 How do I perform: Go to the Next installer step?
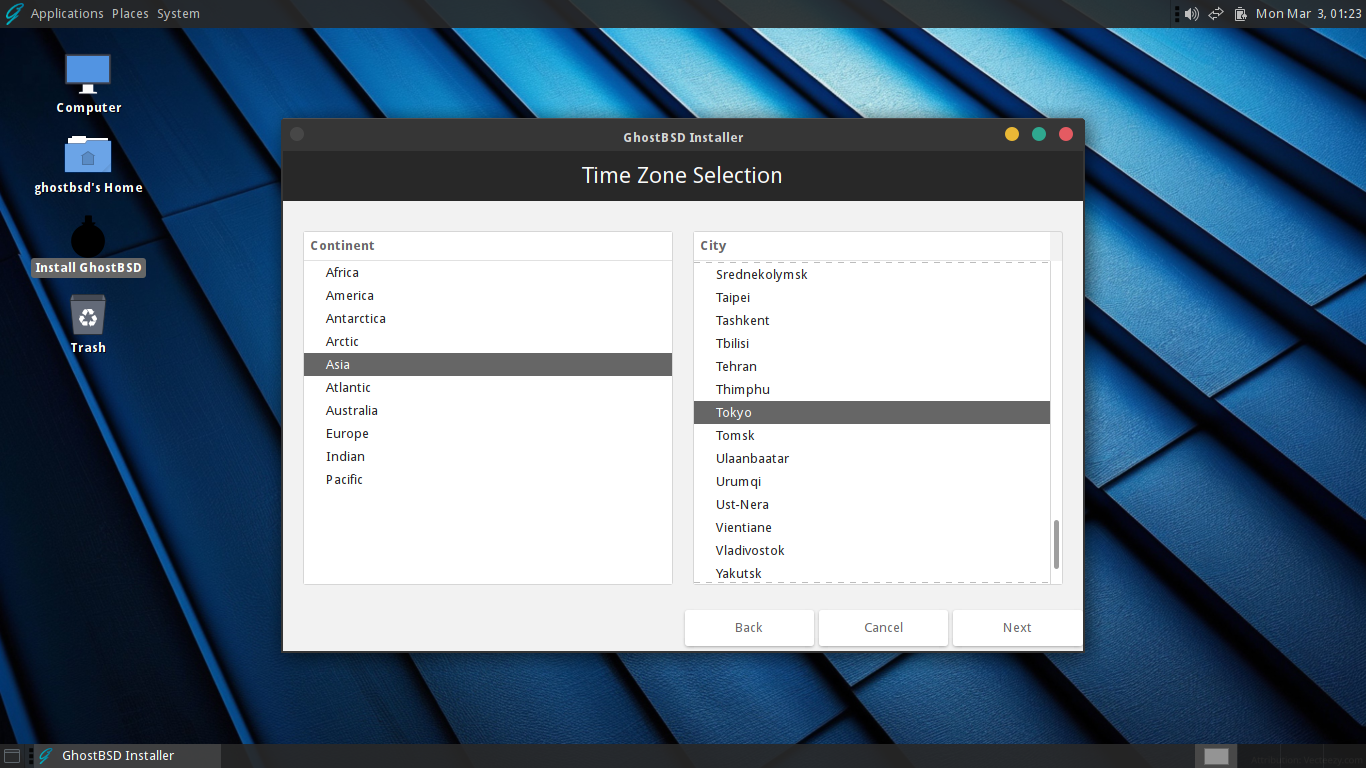(x=1017, y=628)
